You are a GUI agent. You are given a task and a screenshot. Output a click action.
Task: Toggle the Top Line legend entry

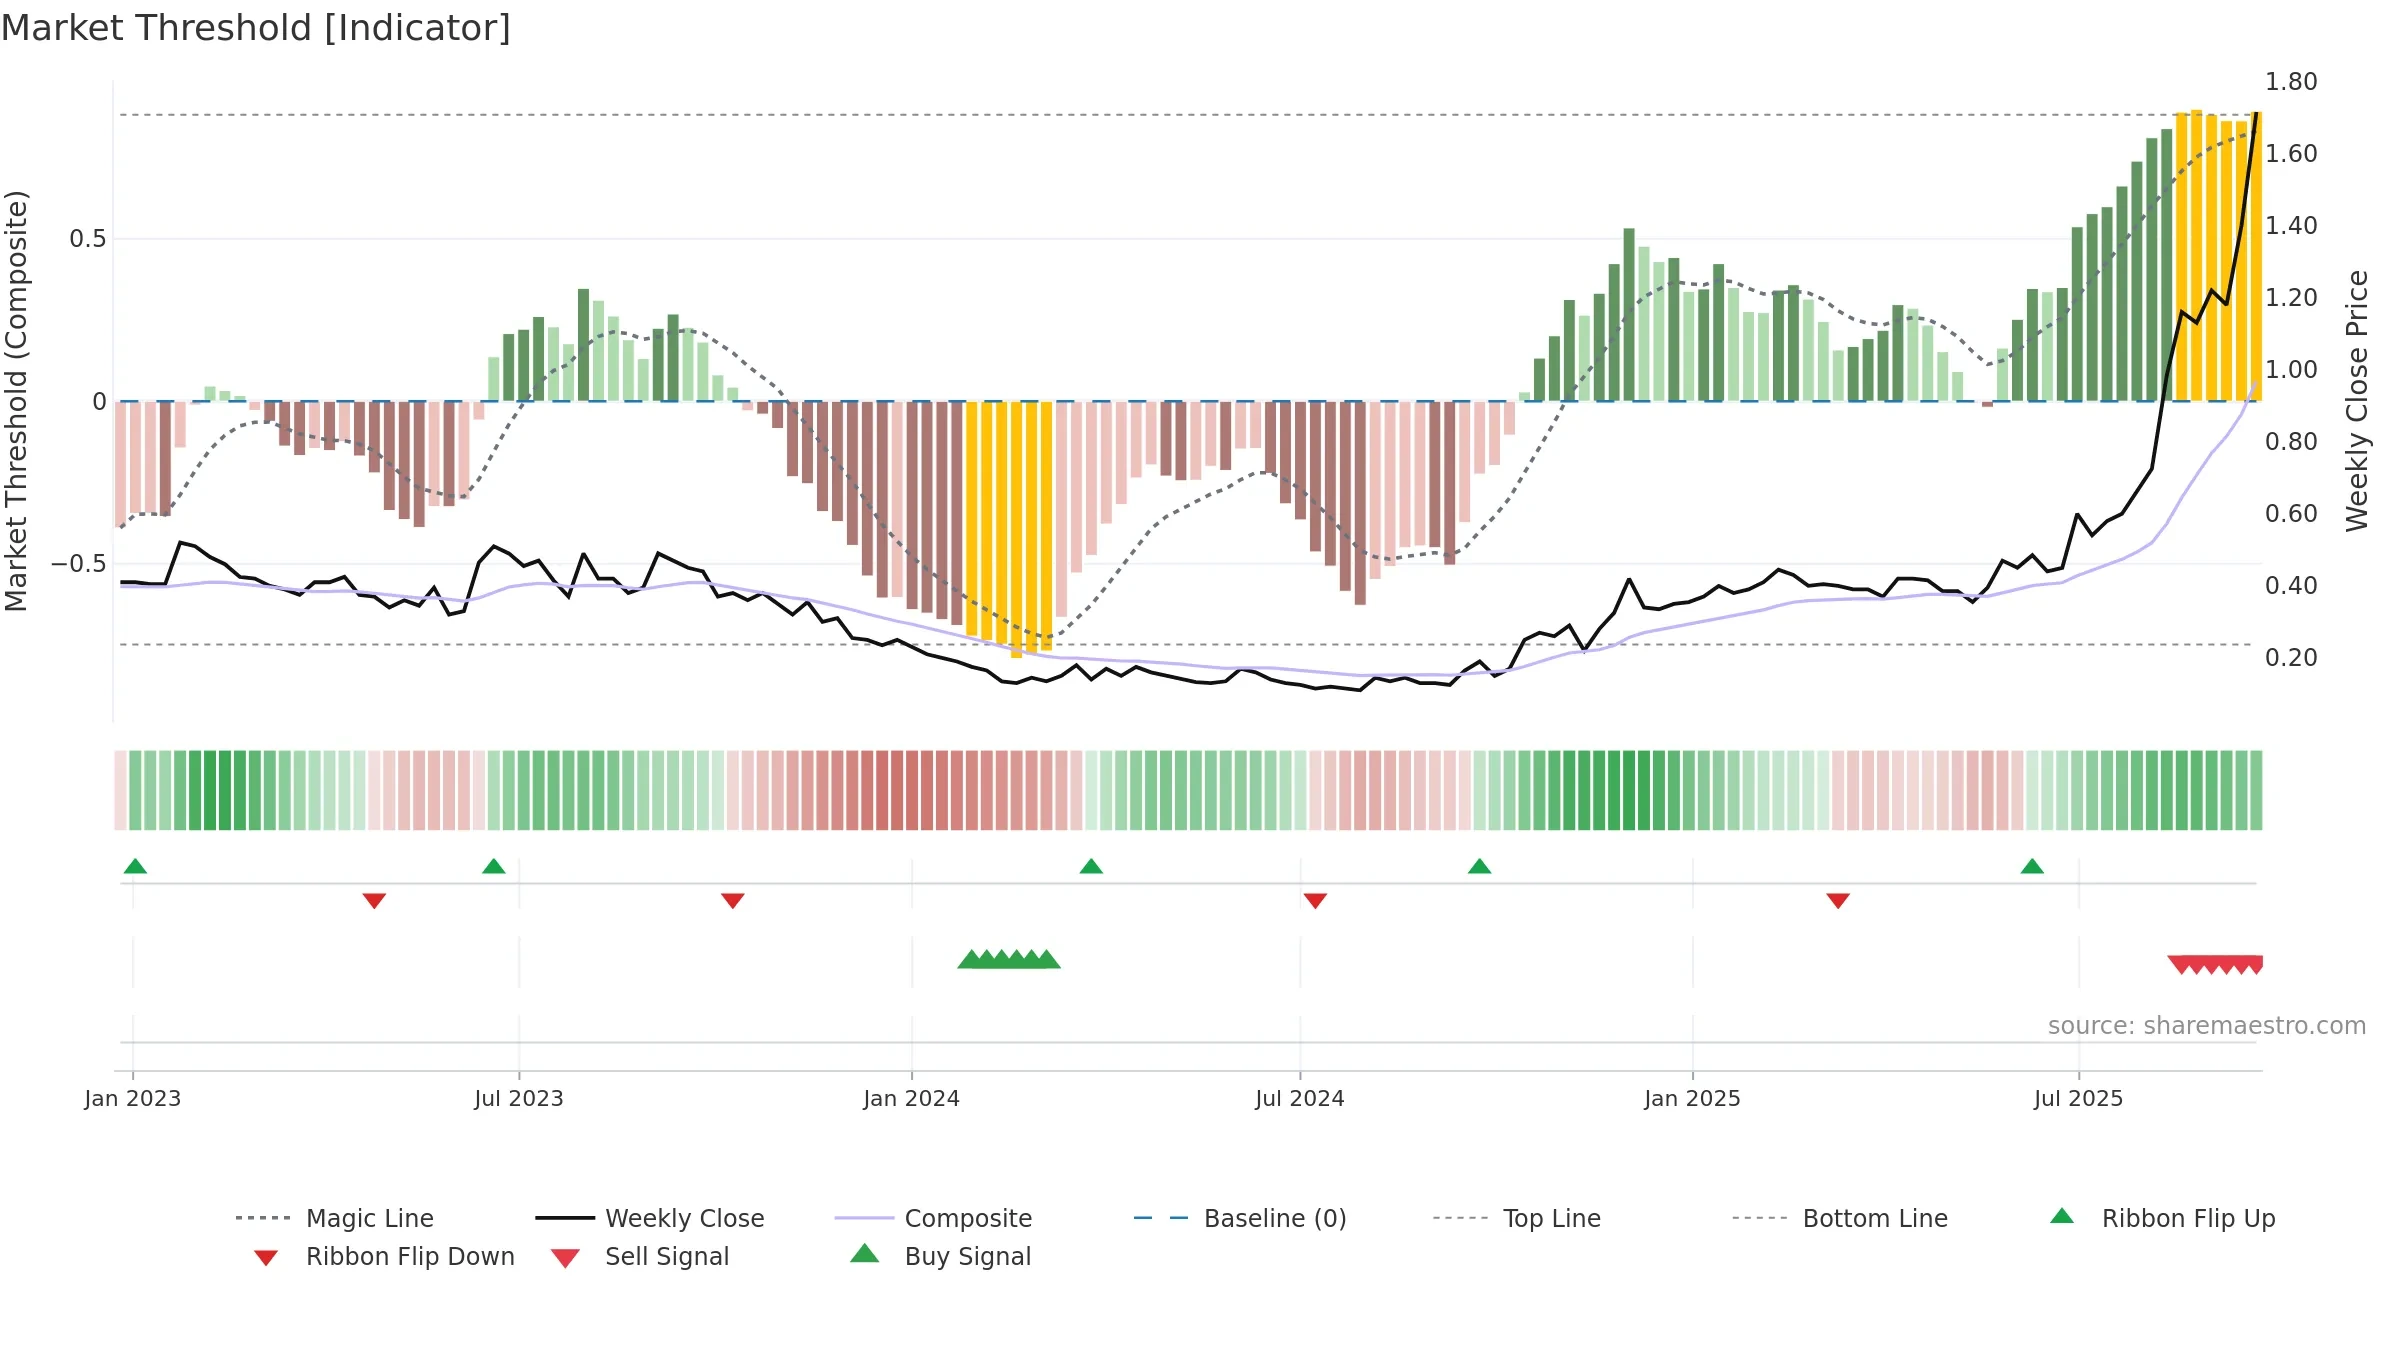coord(1516,1218)
